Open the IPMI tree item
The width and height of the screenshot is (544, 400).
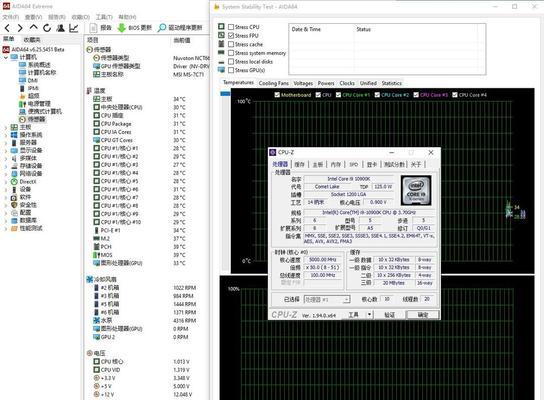point(33,88)
